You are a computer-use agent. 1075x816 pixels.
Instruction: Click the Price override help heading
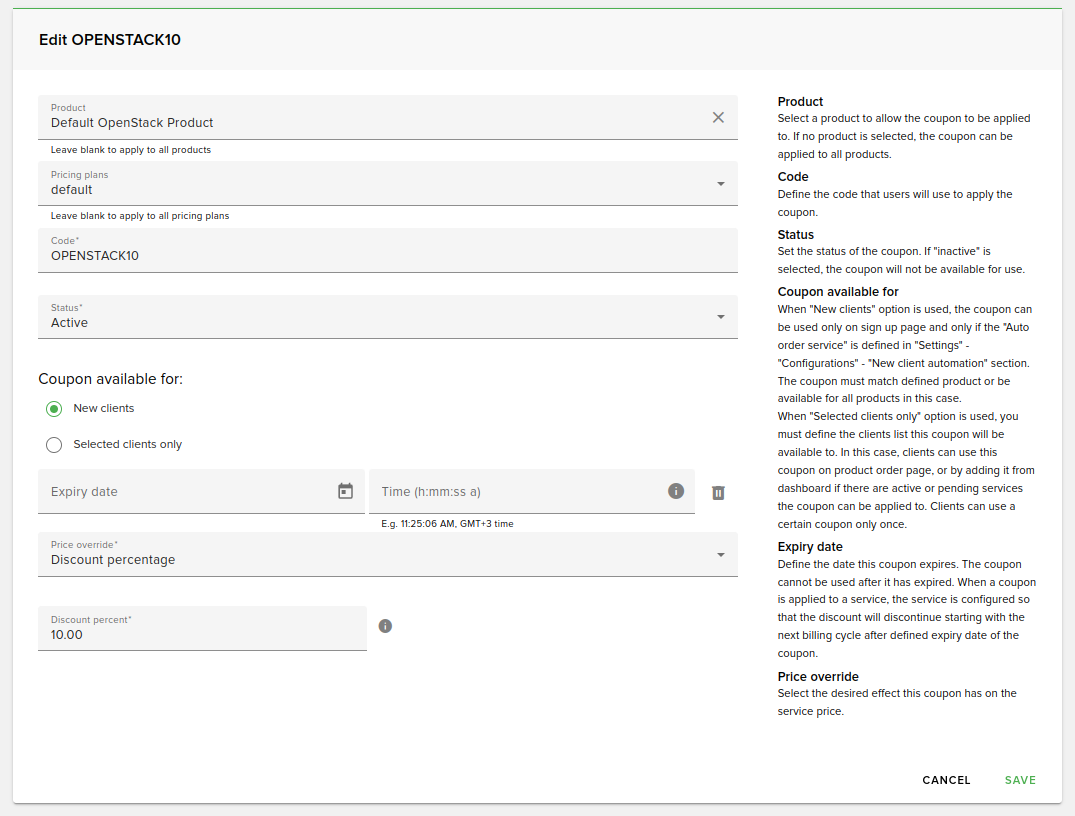[818, 676]
